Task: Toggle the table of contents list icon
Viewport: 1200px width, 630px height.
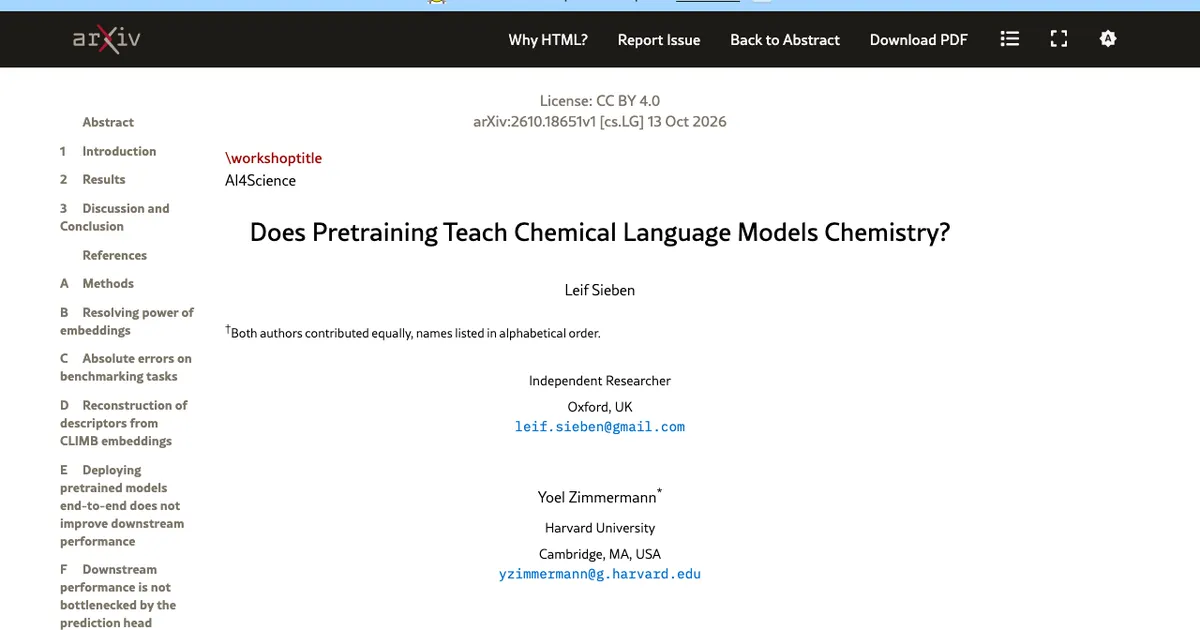Action: [x=1010, y=39]
